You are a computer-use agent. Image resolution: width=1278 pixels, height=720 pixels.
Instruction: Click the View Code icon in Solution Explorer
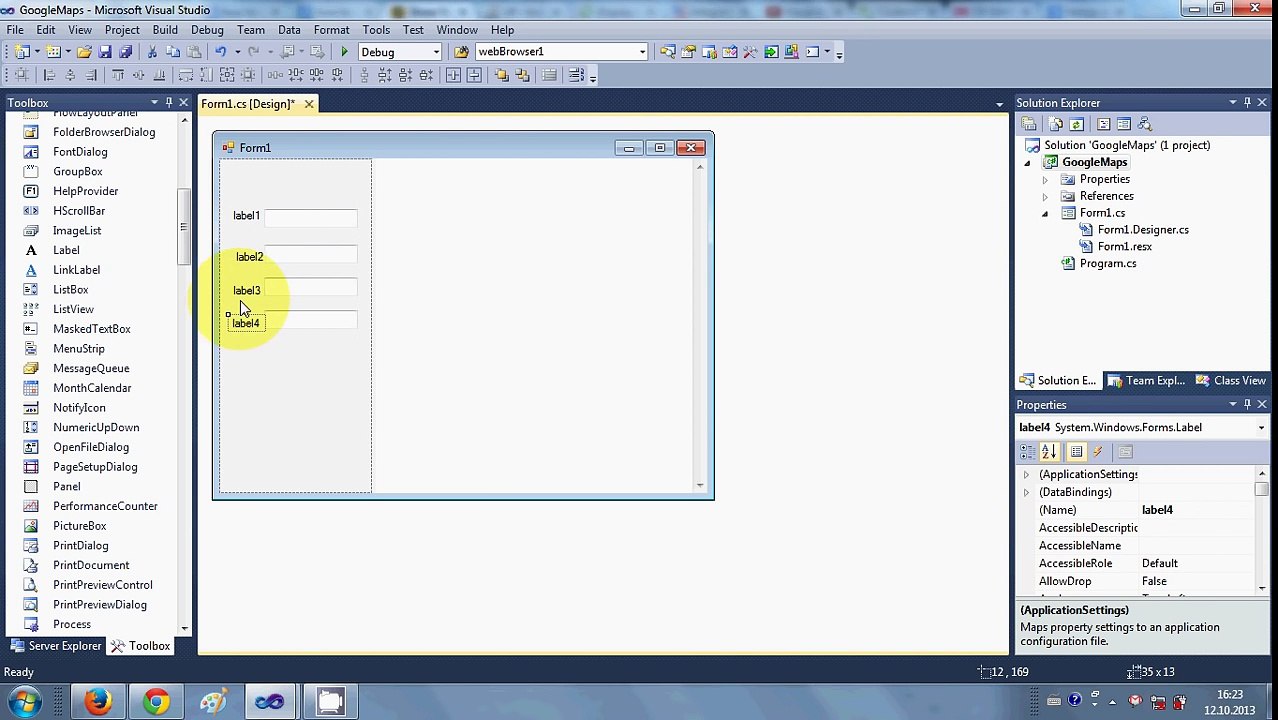1103,124
